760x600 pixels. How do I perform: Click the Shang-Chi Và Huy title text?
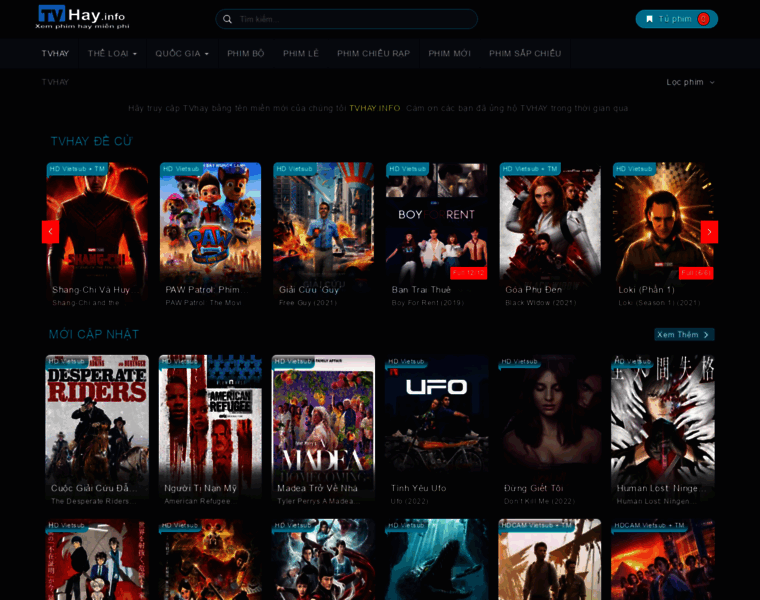95,290
